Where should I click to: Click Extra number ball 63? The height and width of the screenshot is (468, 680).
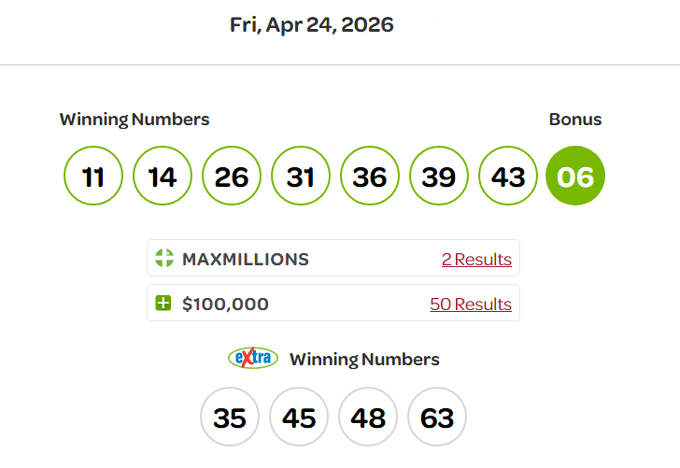click(x=437, y=417)
